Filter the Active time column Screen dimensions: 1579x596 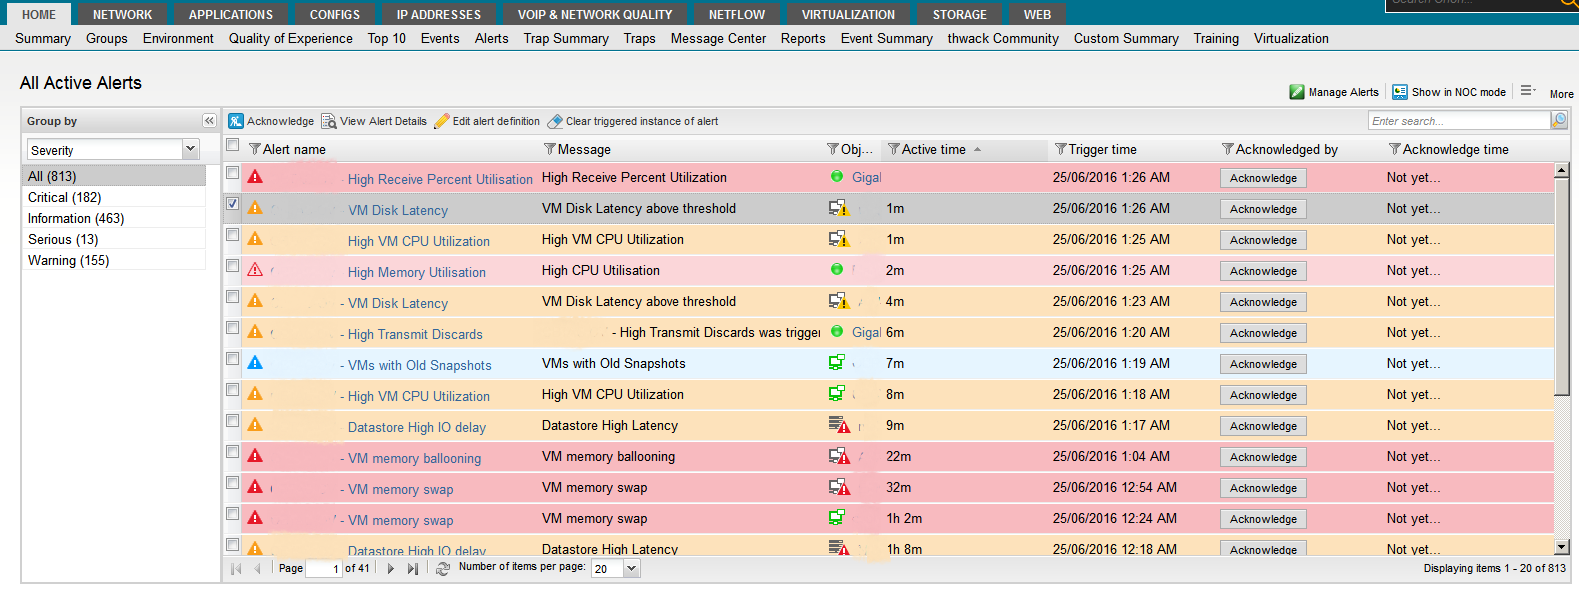click(894, 149)
